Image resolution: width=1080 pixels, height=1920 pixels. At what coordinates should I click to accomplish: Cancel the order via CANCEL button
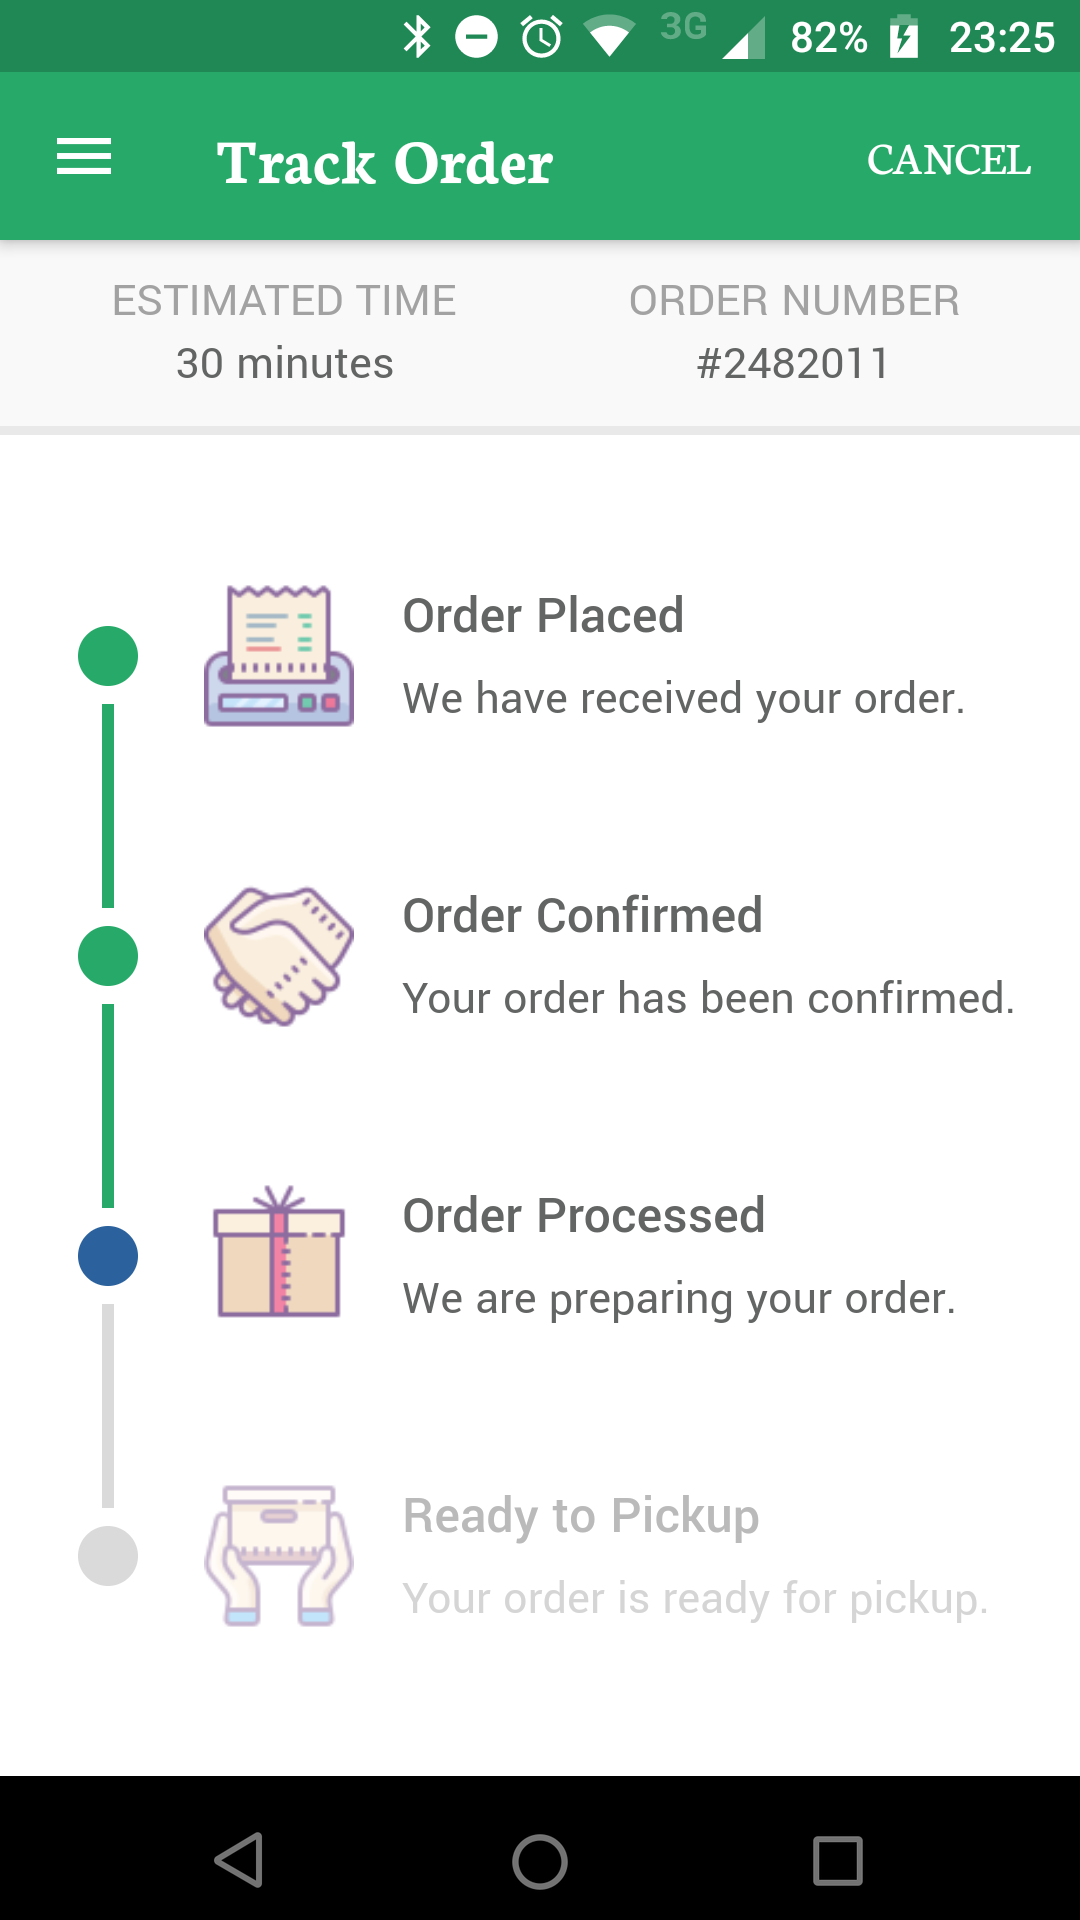tap(949, 160)
